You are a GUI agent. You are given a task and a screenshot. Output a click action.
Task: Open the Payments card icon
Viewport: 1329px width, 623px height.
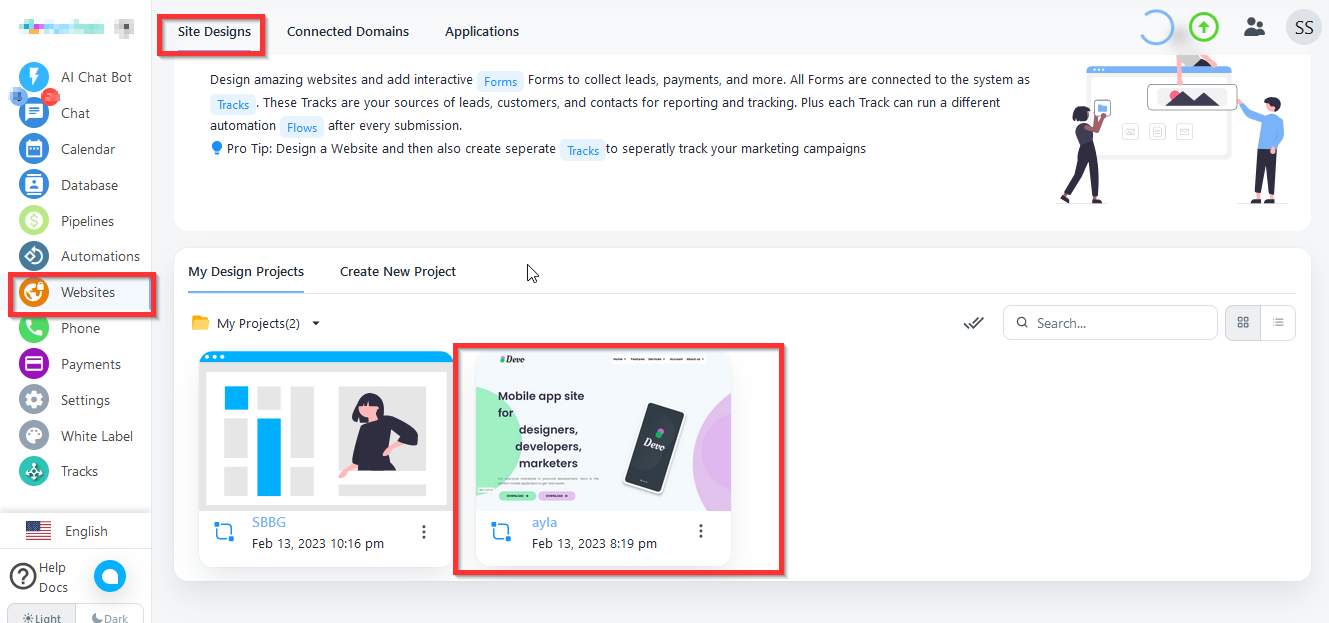34,364
